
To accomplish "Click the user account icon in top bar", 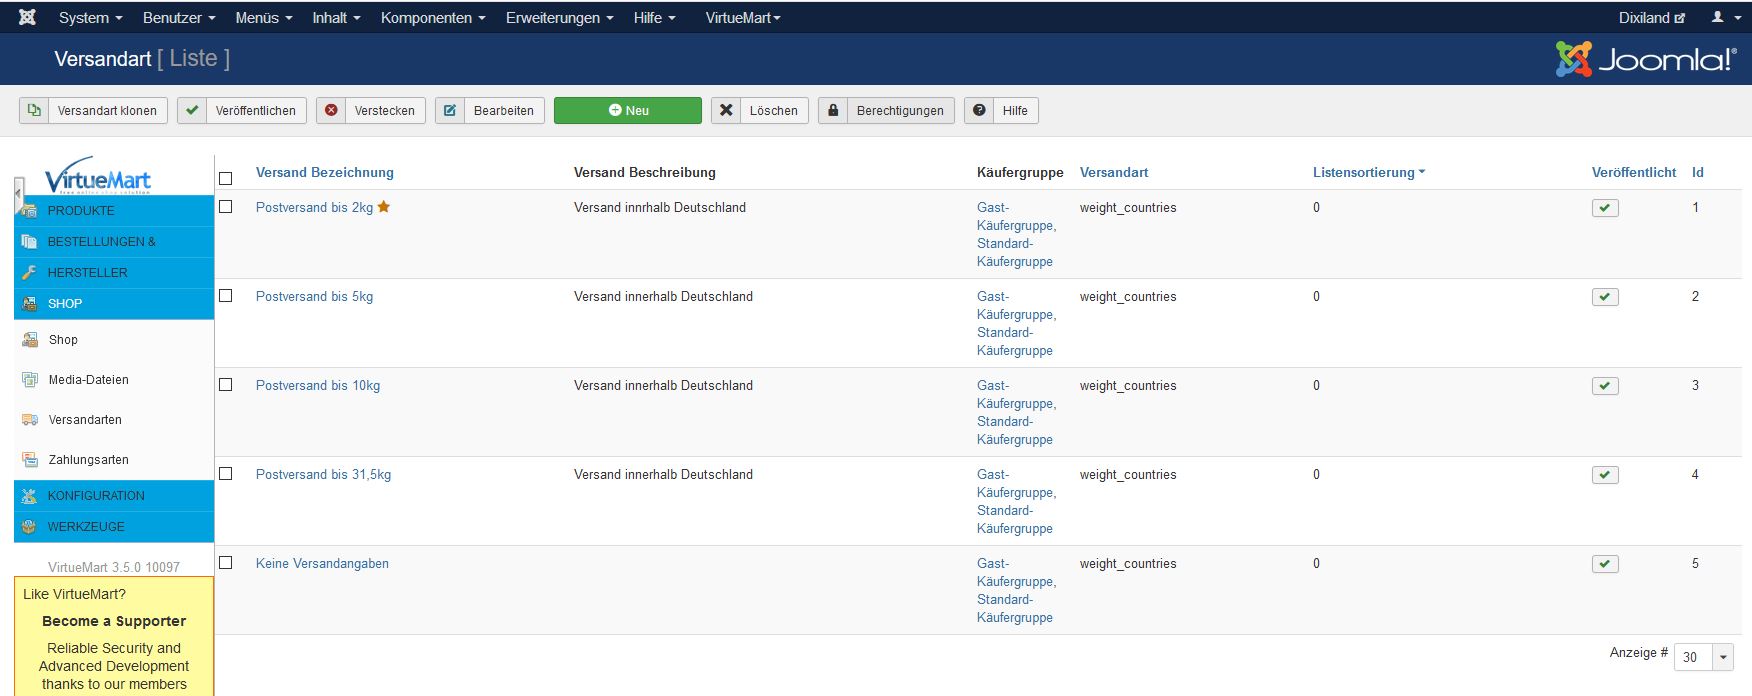I will tap(1718, 17).
